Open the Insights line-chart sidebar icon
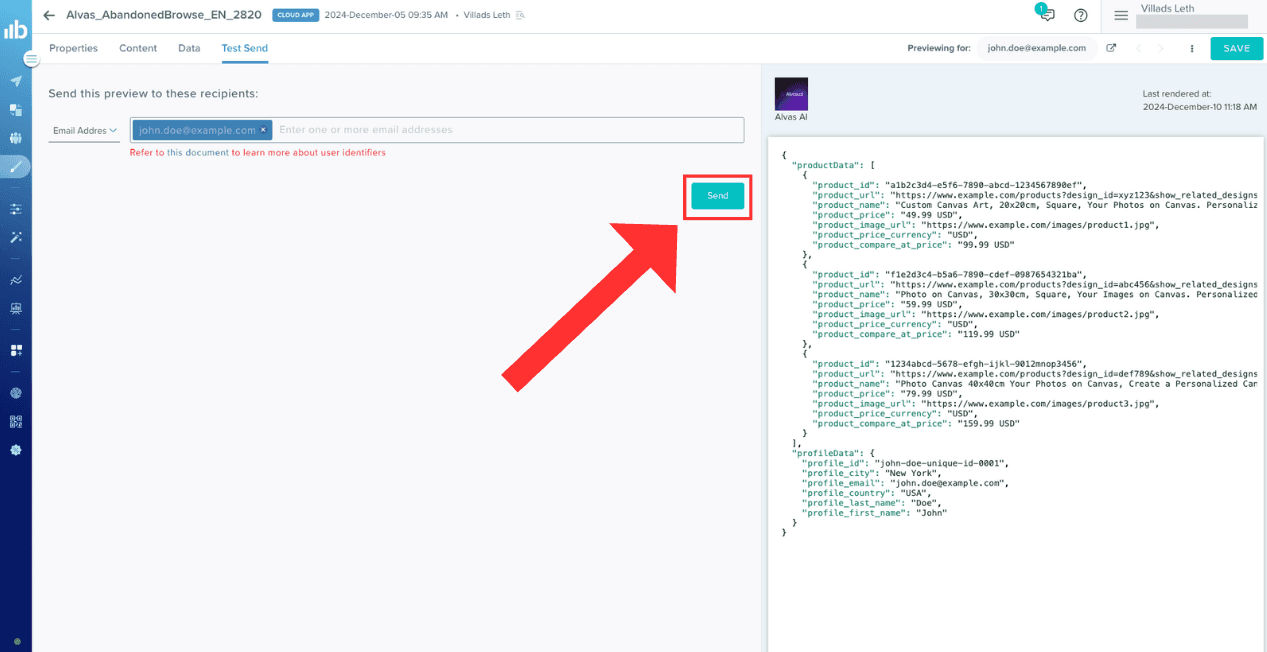 coord(15,280)
